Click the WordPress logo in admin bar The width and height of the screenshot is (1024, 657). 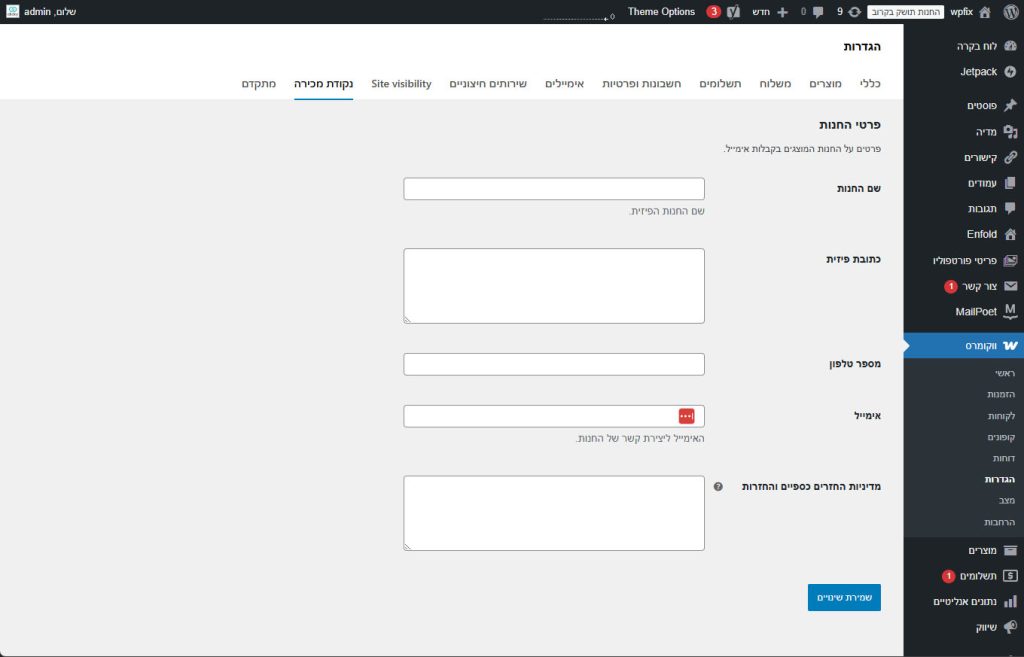pyautogui.click(x=1010, y=12)
